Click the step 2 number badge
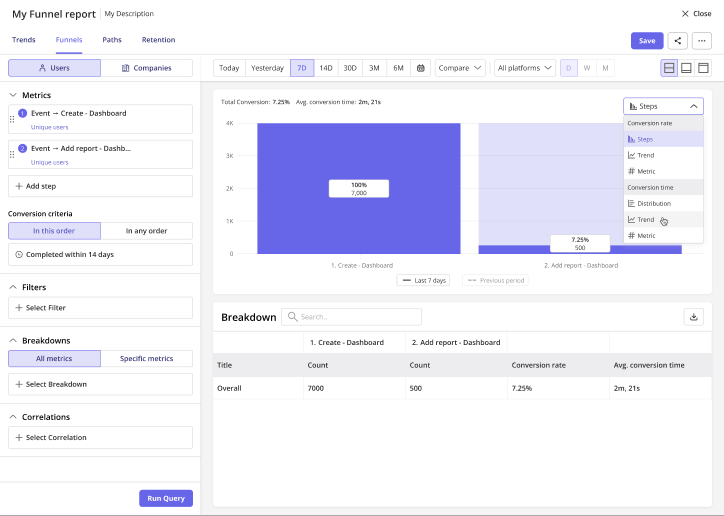Viewport: 724px width, 516px height. [22, 148]
